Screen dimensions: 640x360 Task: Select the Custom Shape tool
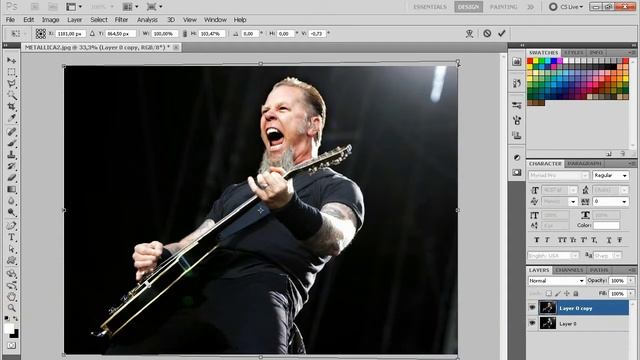pyautogui.click(x=11, y=260)
